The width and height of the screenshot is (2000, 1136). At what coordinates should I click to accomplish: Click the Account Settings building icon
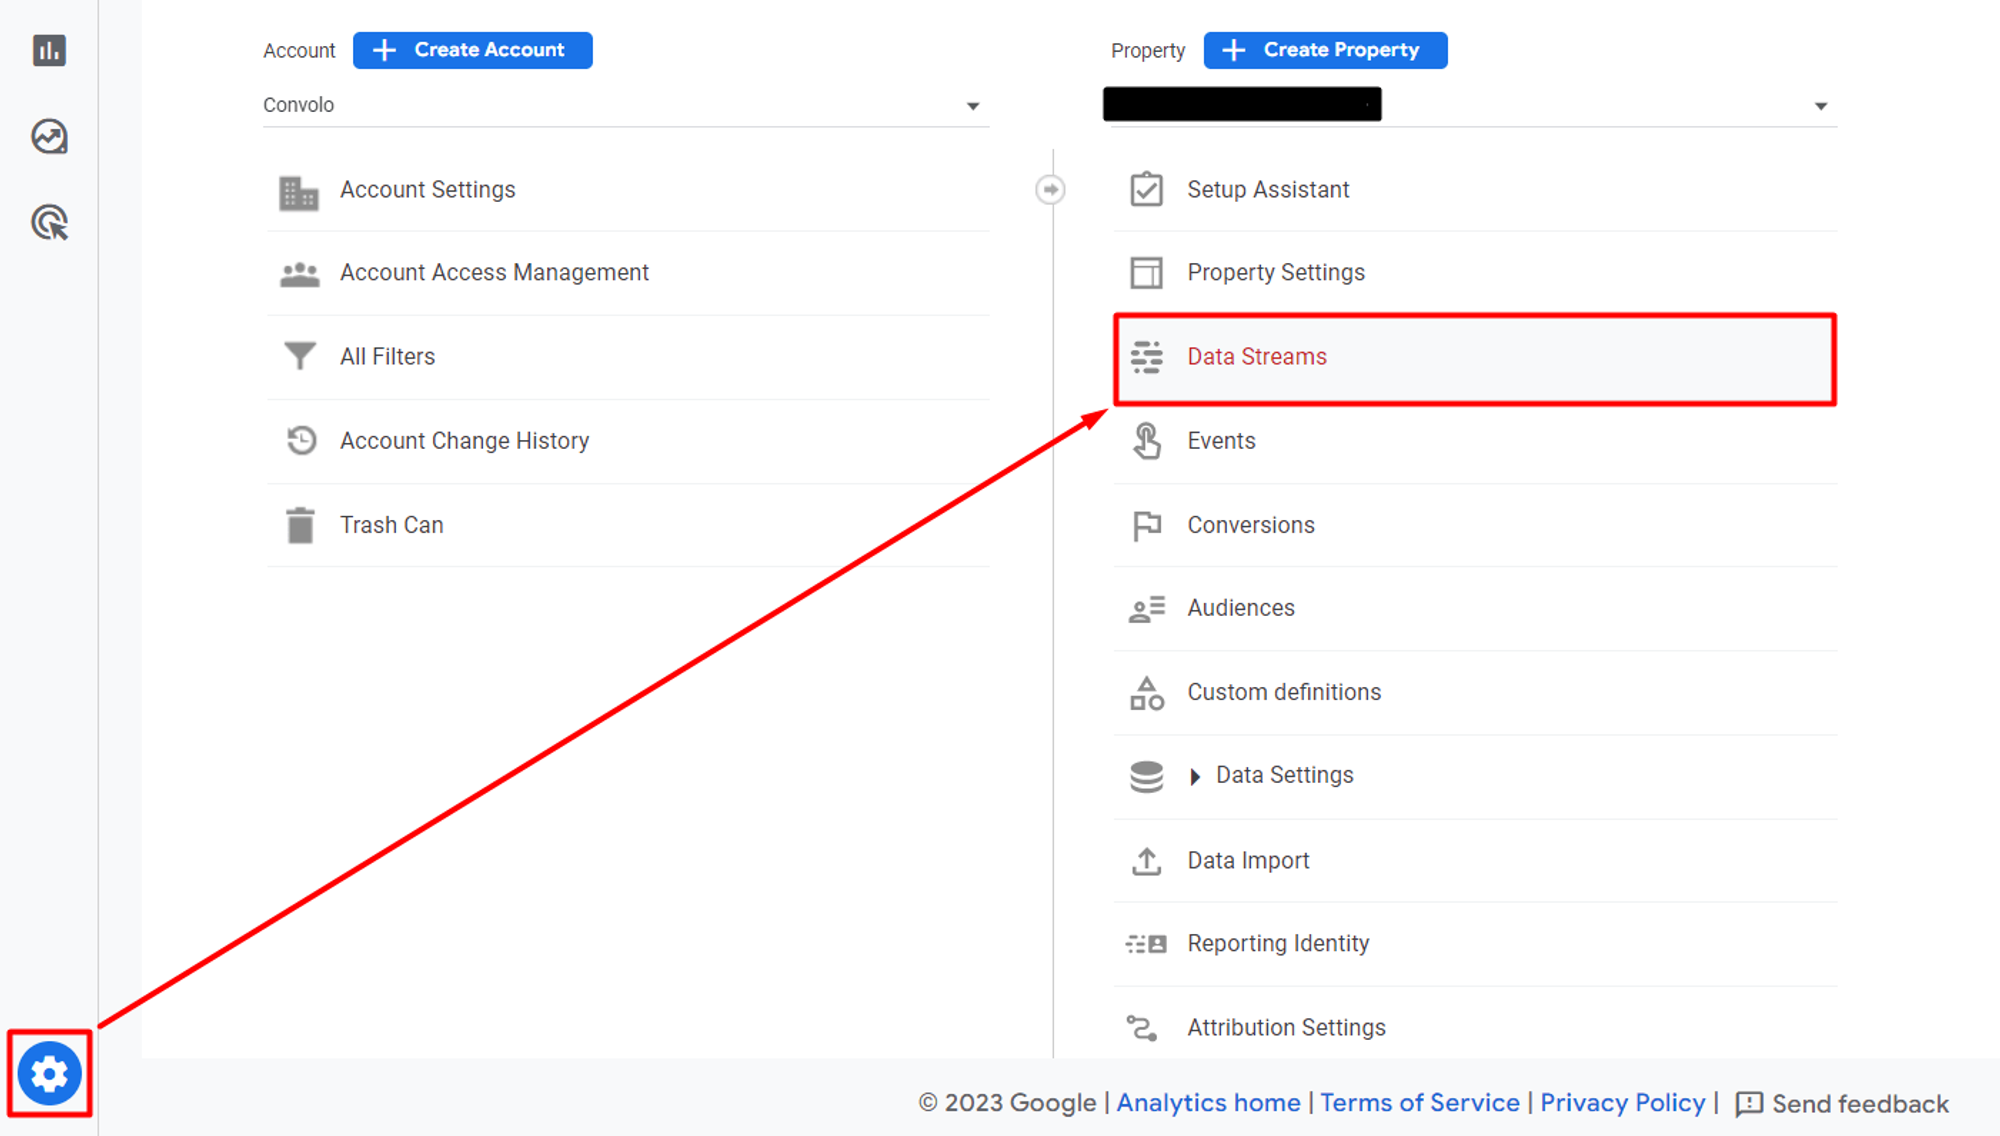point(299,192)
